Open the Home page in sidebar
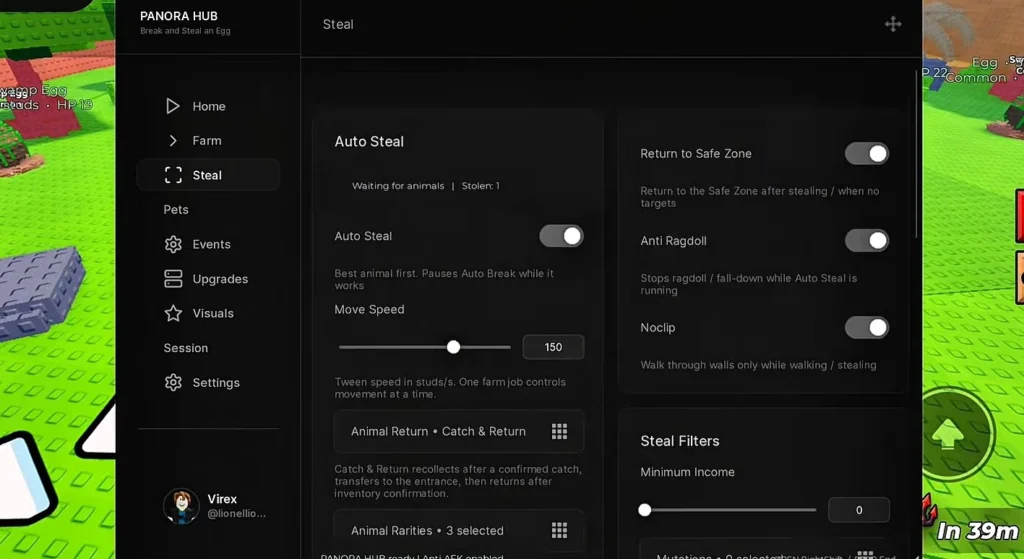The width and height of the screenshot is (1024, 559). coord(208,106)
